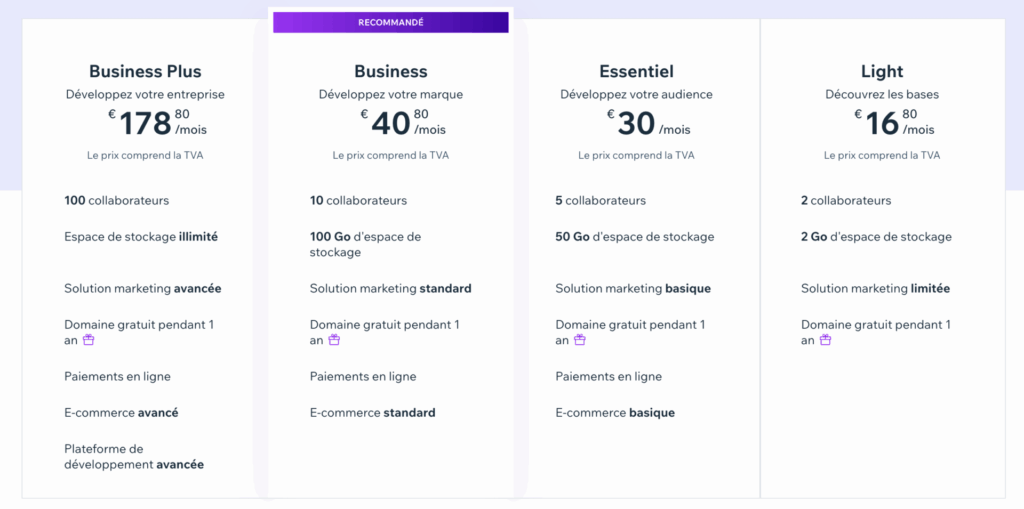Viewport: 1024px width, 509px height.
Task: Click the €16.80 monthly price
Action: [894, 123]
